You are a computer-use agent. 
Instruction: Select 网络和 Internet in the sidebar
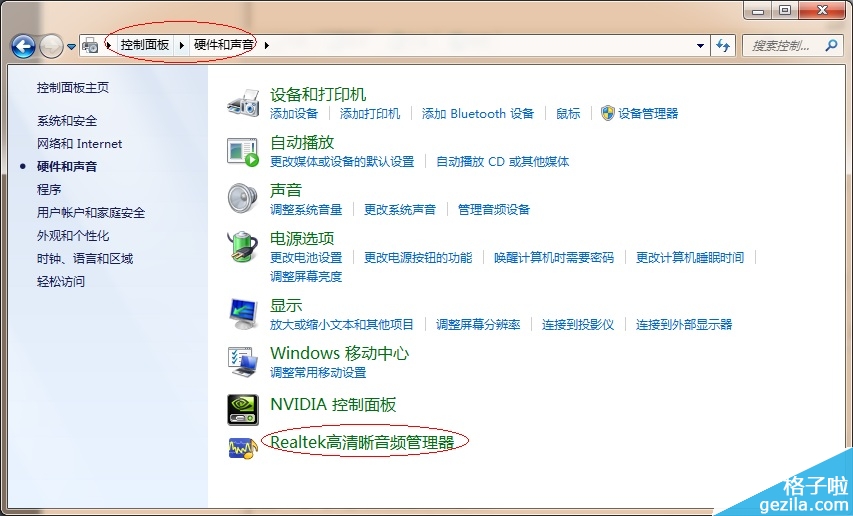(x=79, y=144)
